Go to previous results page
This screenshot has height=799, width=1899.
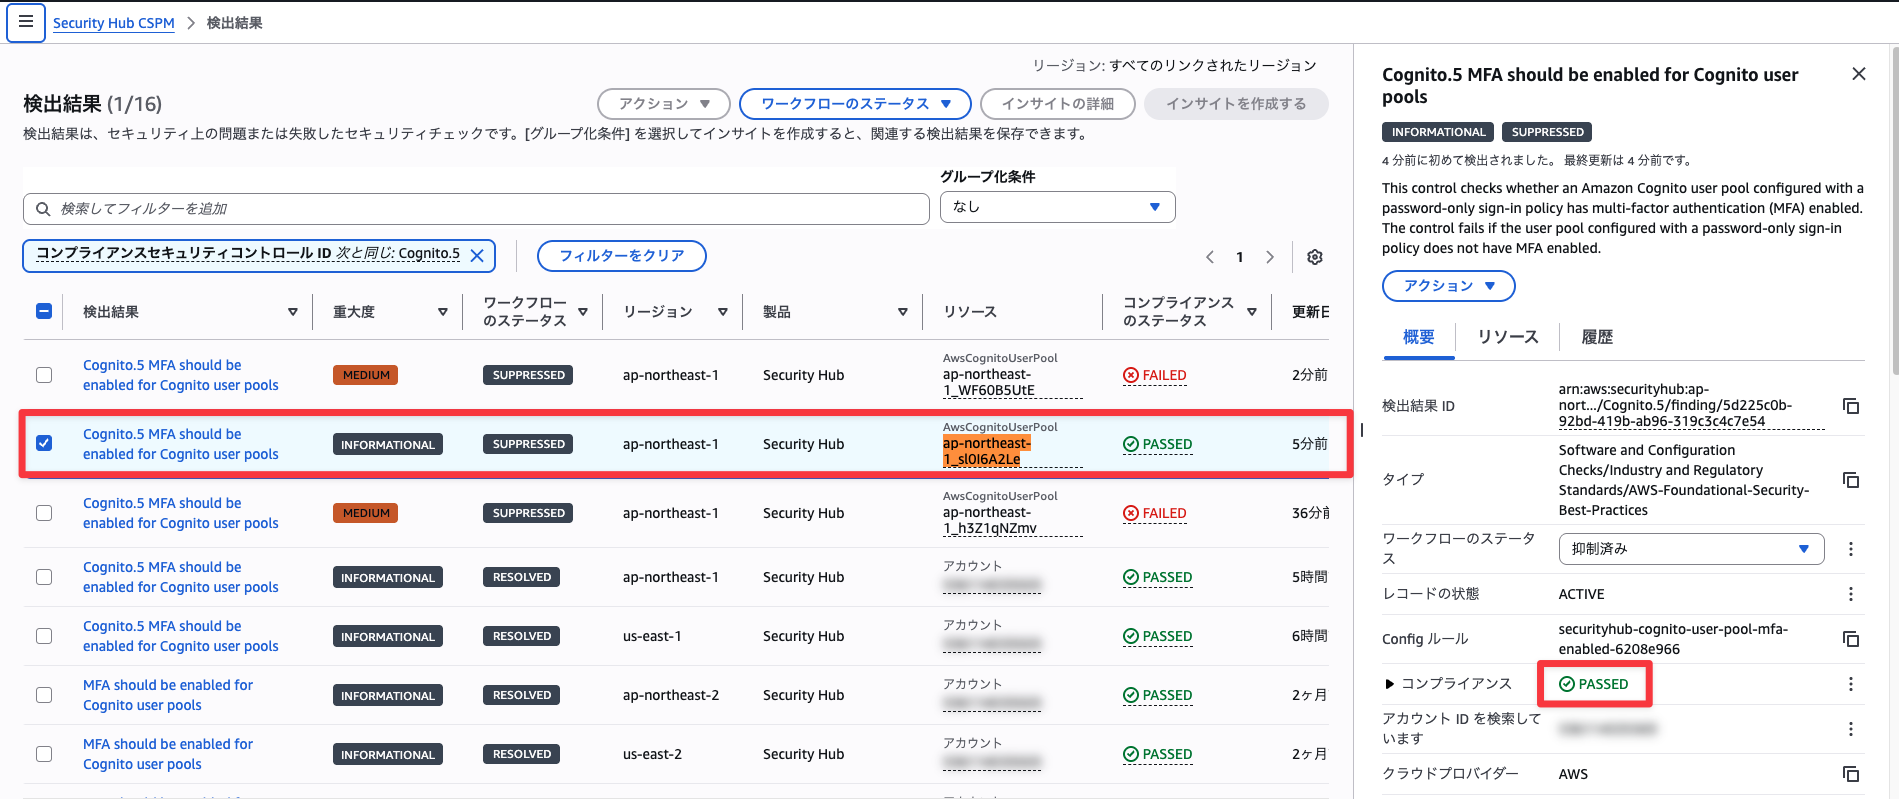pos(1210,257)
